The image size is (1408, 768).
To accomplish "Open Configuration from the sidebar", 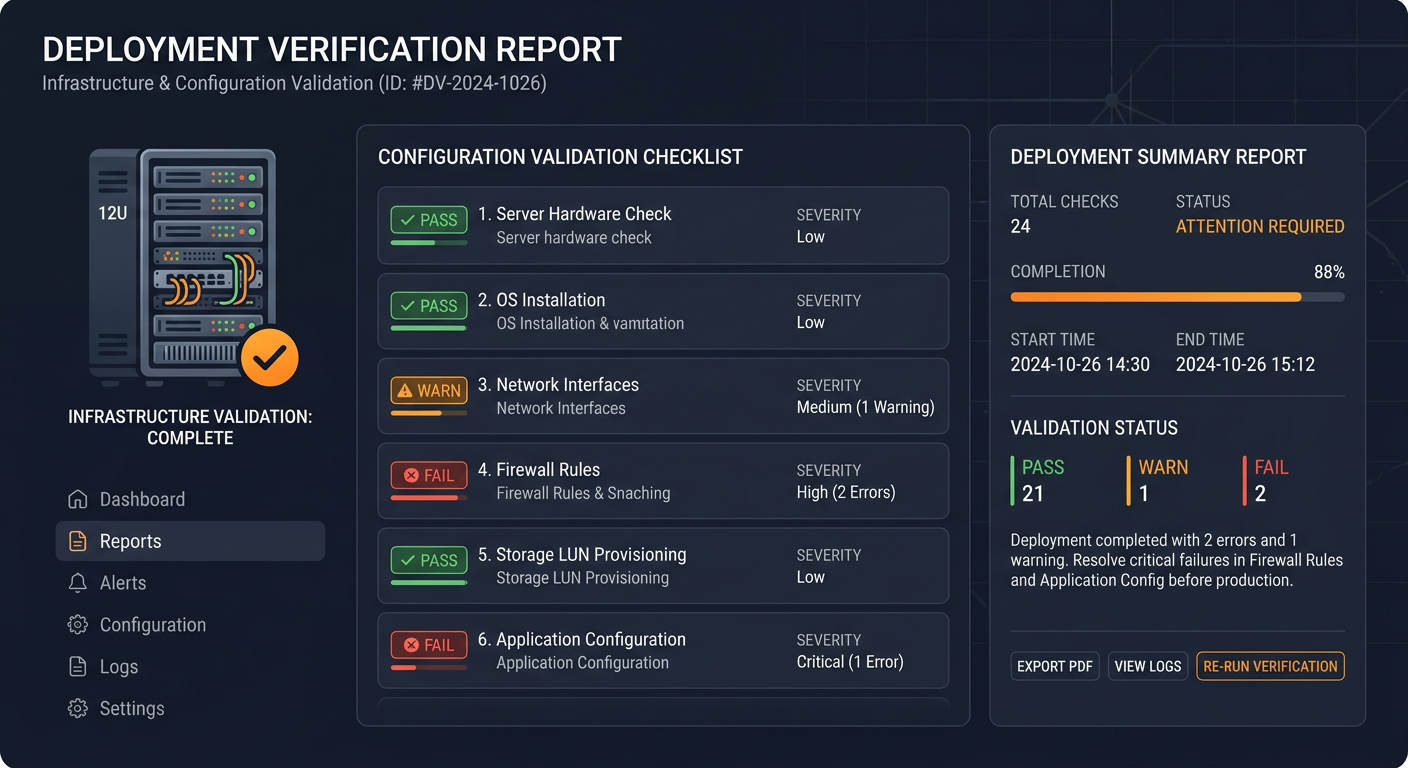I will (190, 625).
